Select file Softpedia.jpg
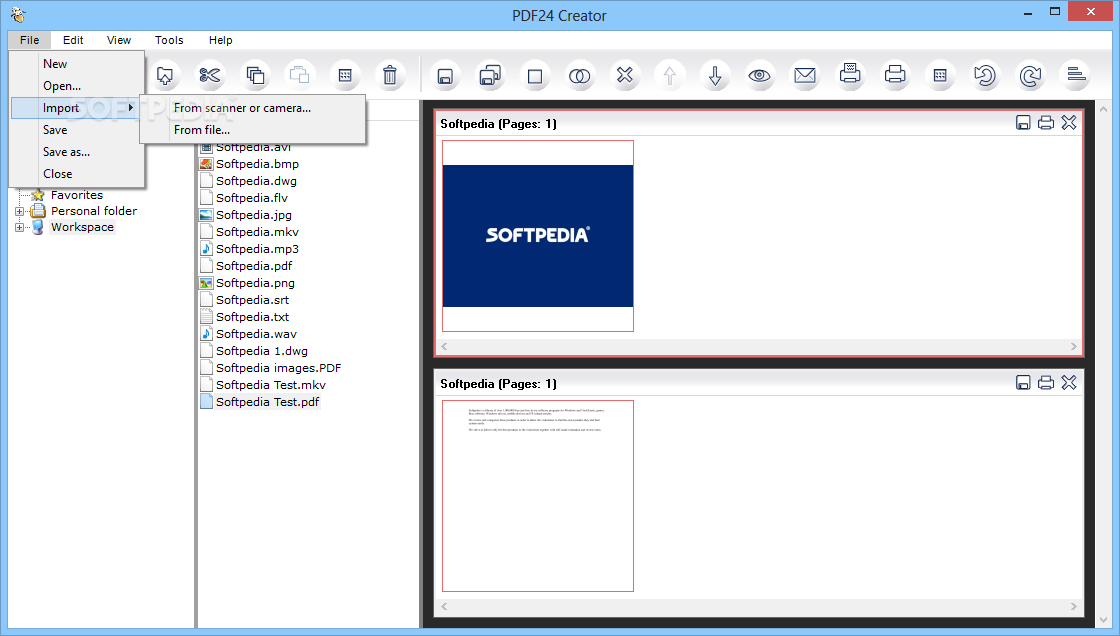This screenshot has height=636, width=1120. 254,215
